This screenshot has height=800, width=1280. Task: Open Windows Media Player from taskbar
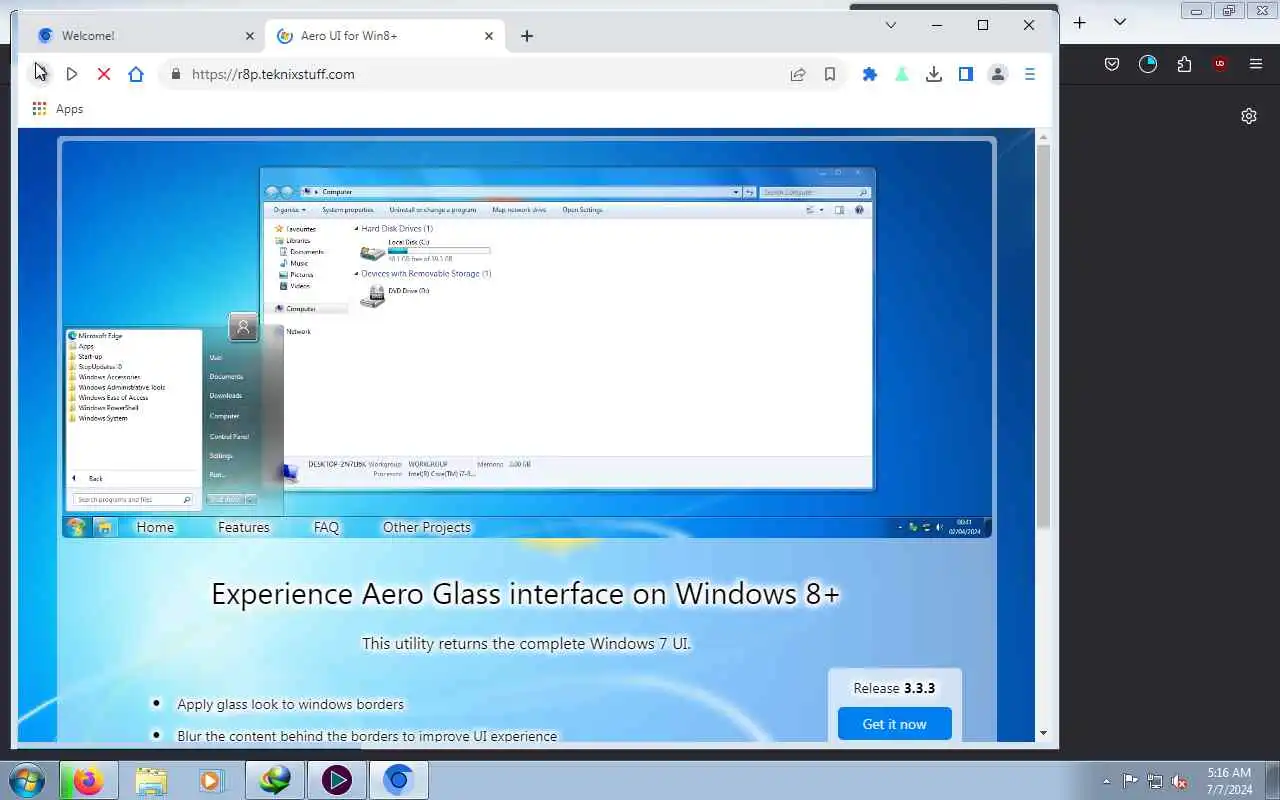[x=211, y=780]
